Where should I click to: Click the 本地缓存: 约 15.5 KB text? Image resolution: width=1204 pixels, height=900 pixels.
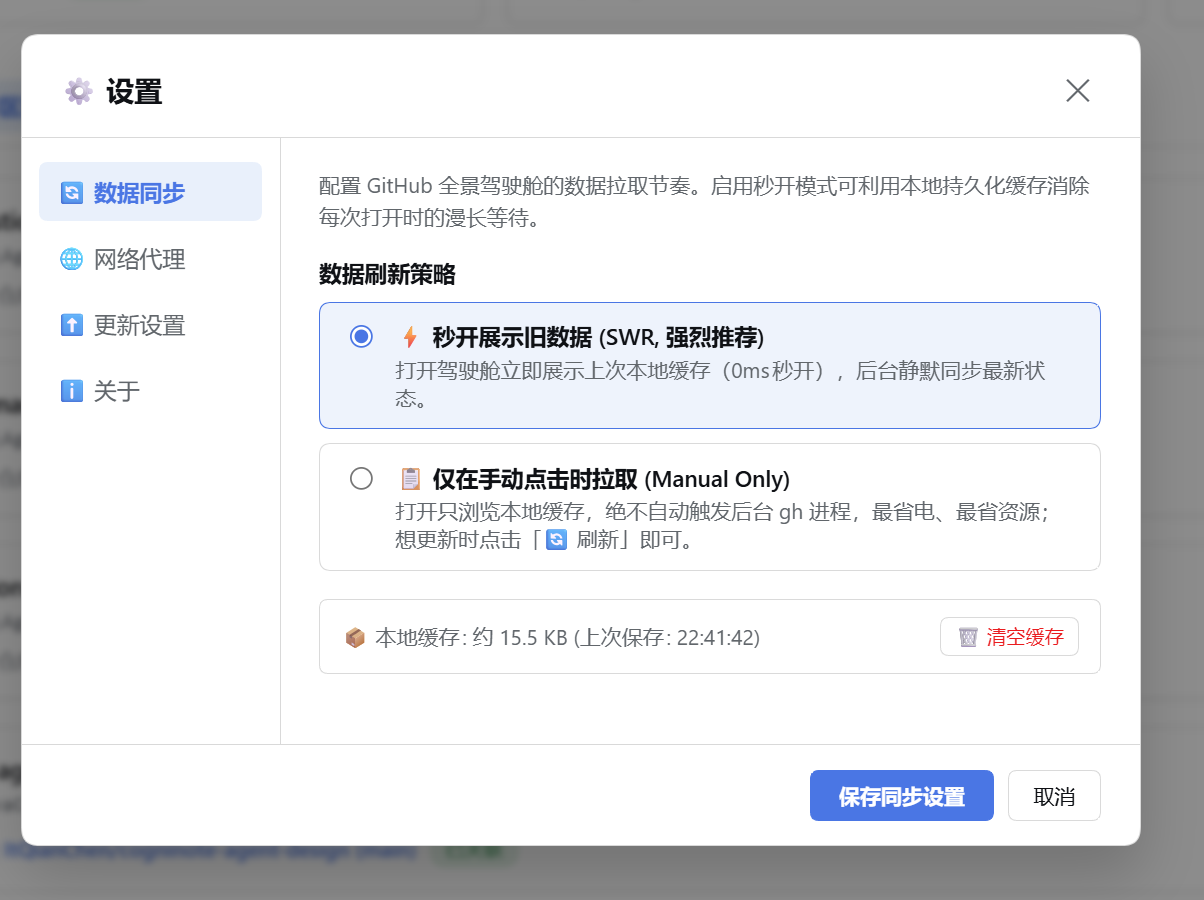click(x=567, y=637)
